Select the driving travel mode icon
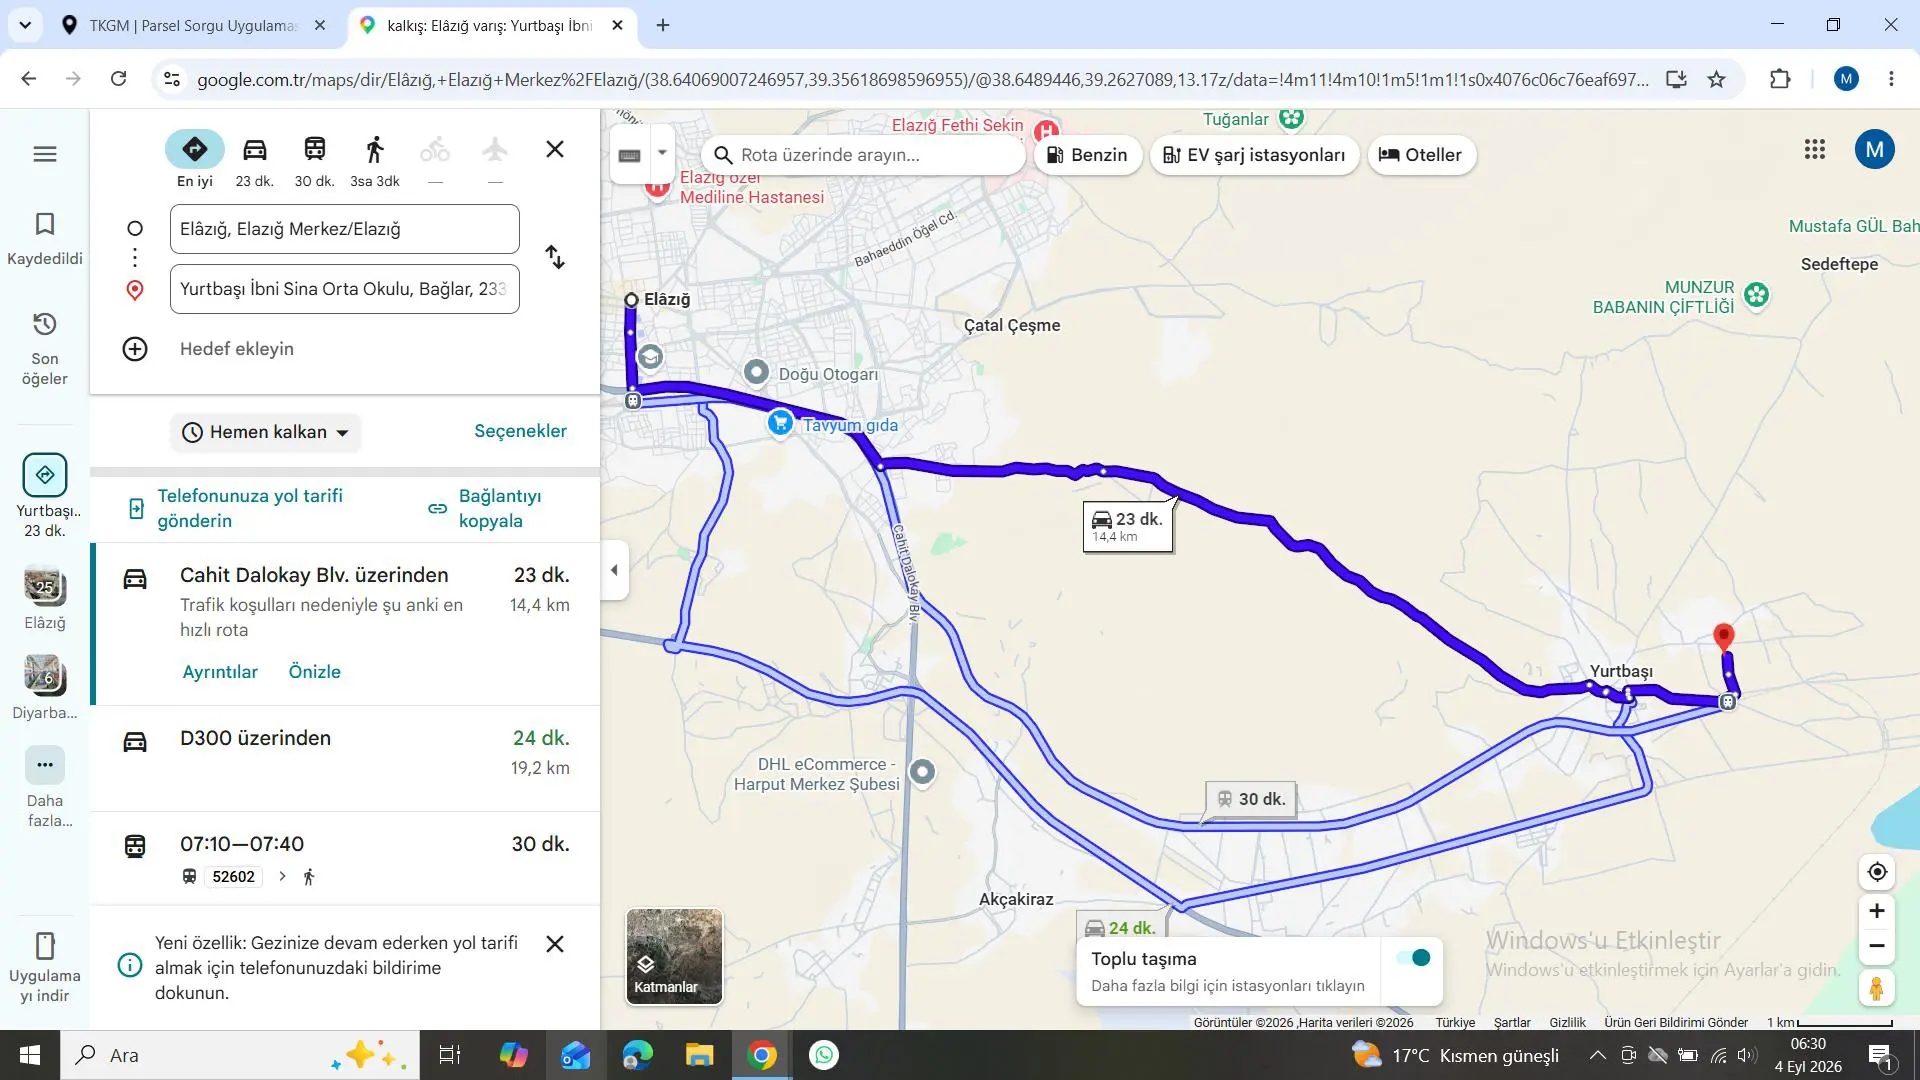 255,150
